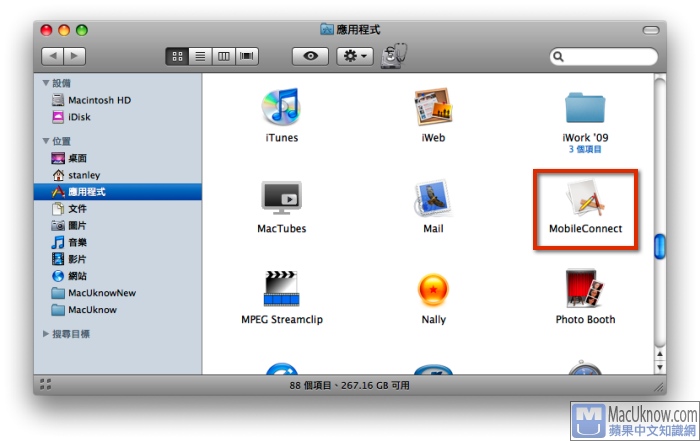
Task: Go back with the left arrow
Action: coord(53,56)
